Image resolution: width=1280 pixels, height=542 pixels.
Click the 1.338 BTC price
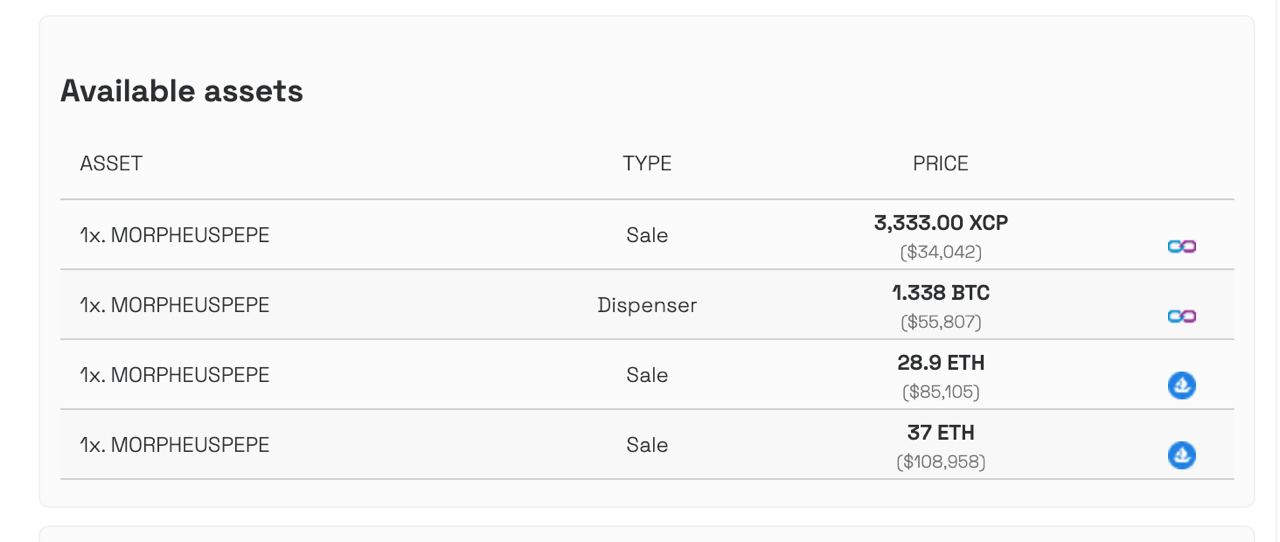[x=941, y=293]
